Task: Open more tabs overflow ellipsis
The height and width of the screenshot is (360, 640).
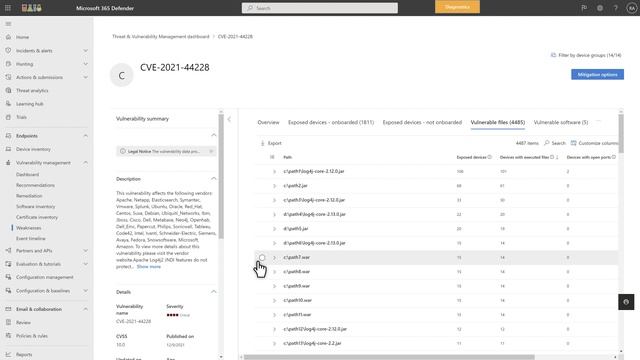Action: (x=598, y=121)
